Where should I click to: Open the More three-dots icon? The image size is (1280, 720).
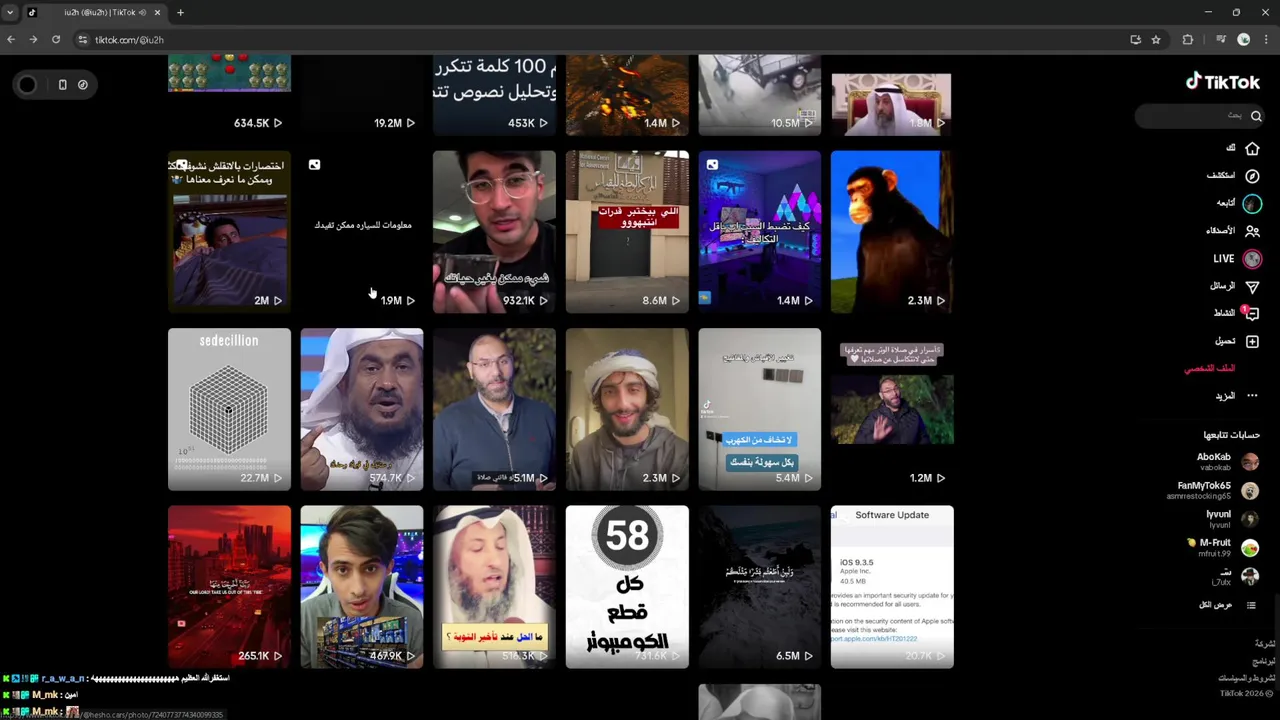pyautogui.click(x=1252, y=396)
